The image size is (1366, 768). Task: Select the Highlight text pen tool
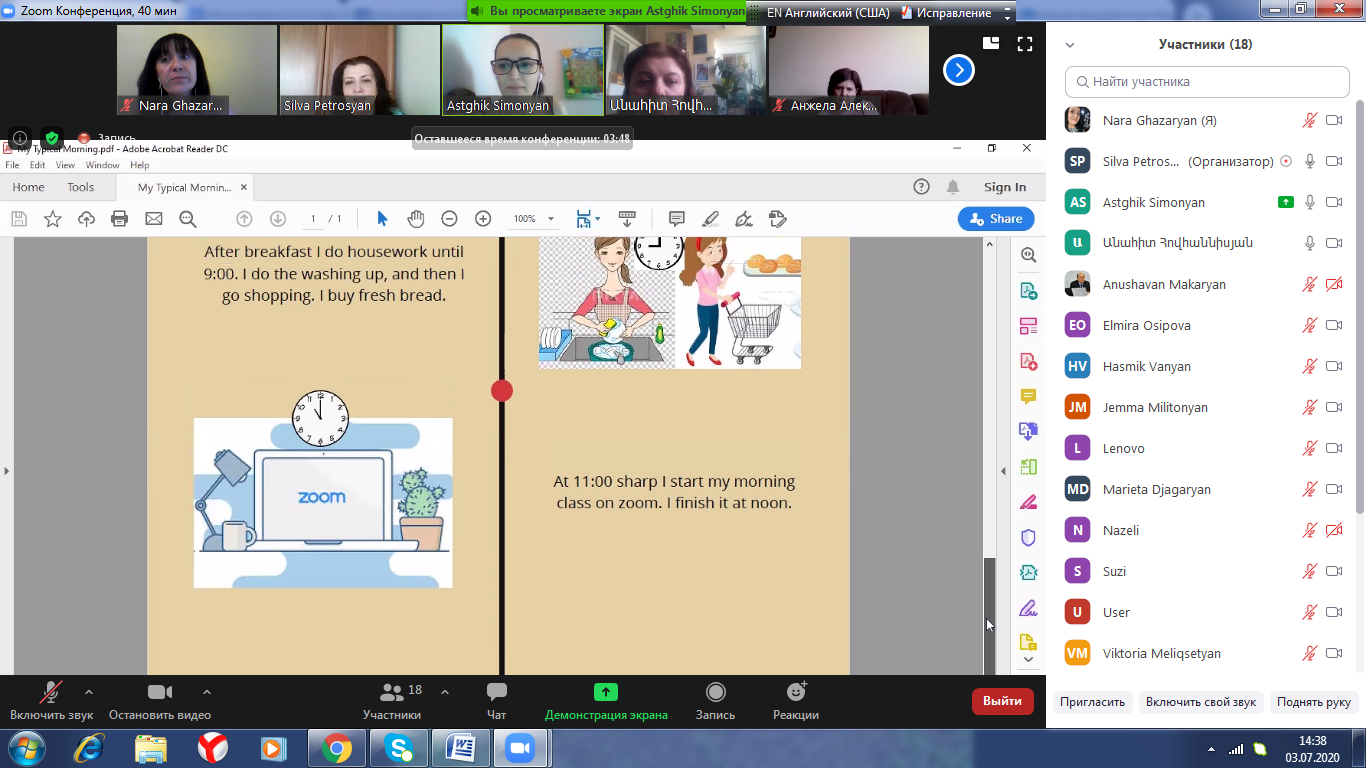coord(710,219)
